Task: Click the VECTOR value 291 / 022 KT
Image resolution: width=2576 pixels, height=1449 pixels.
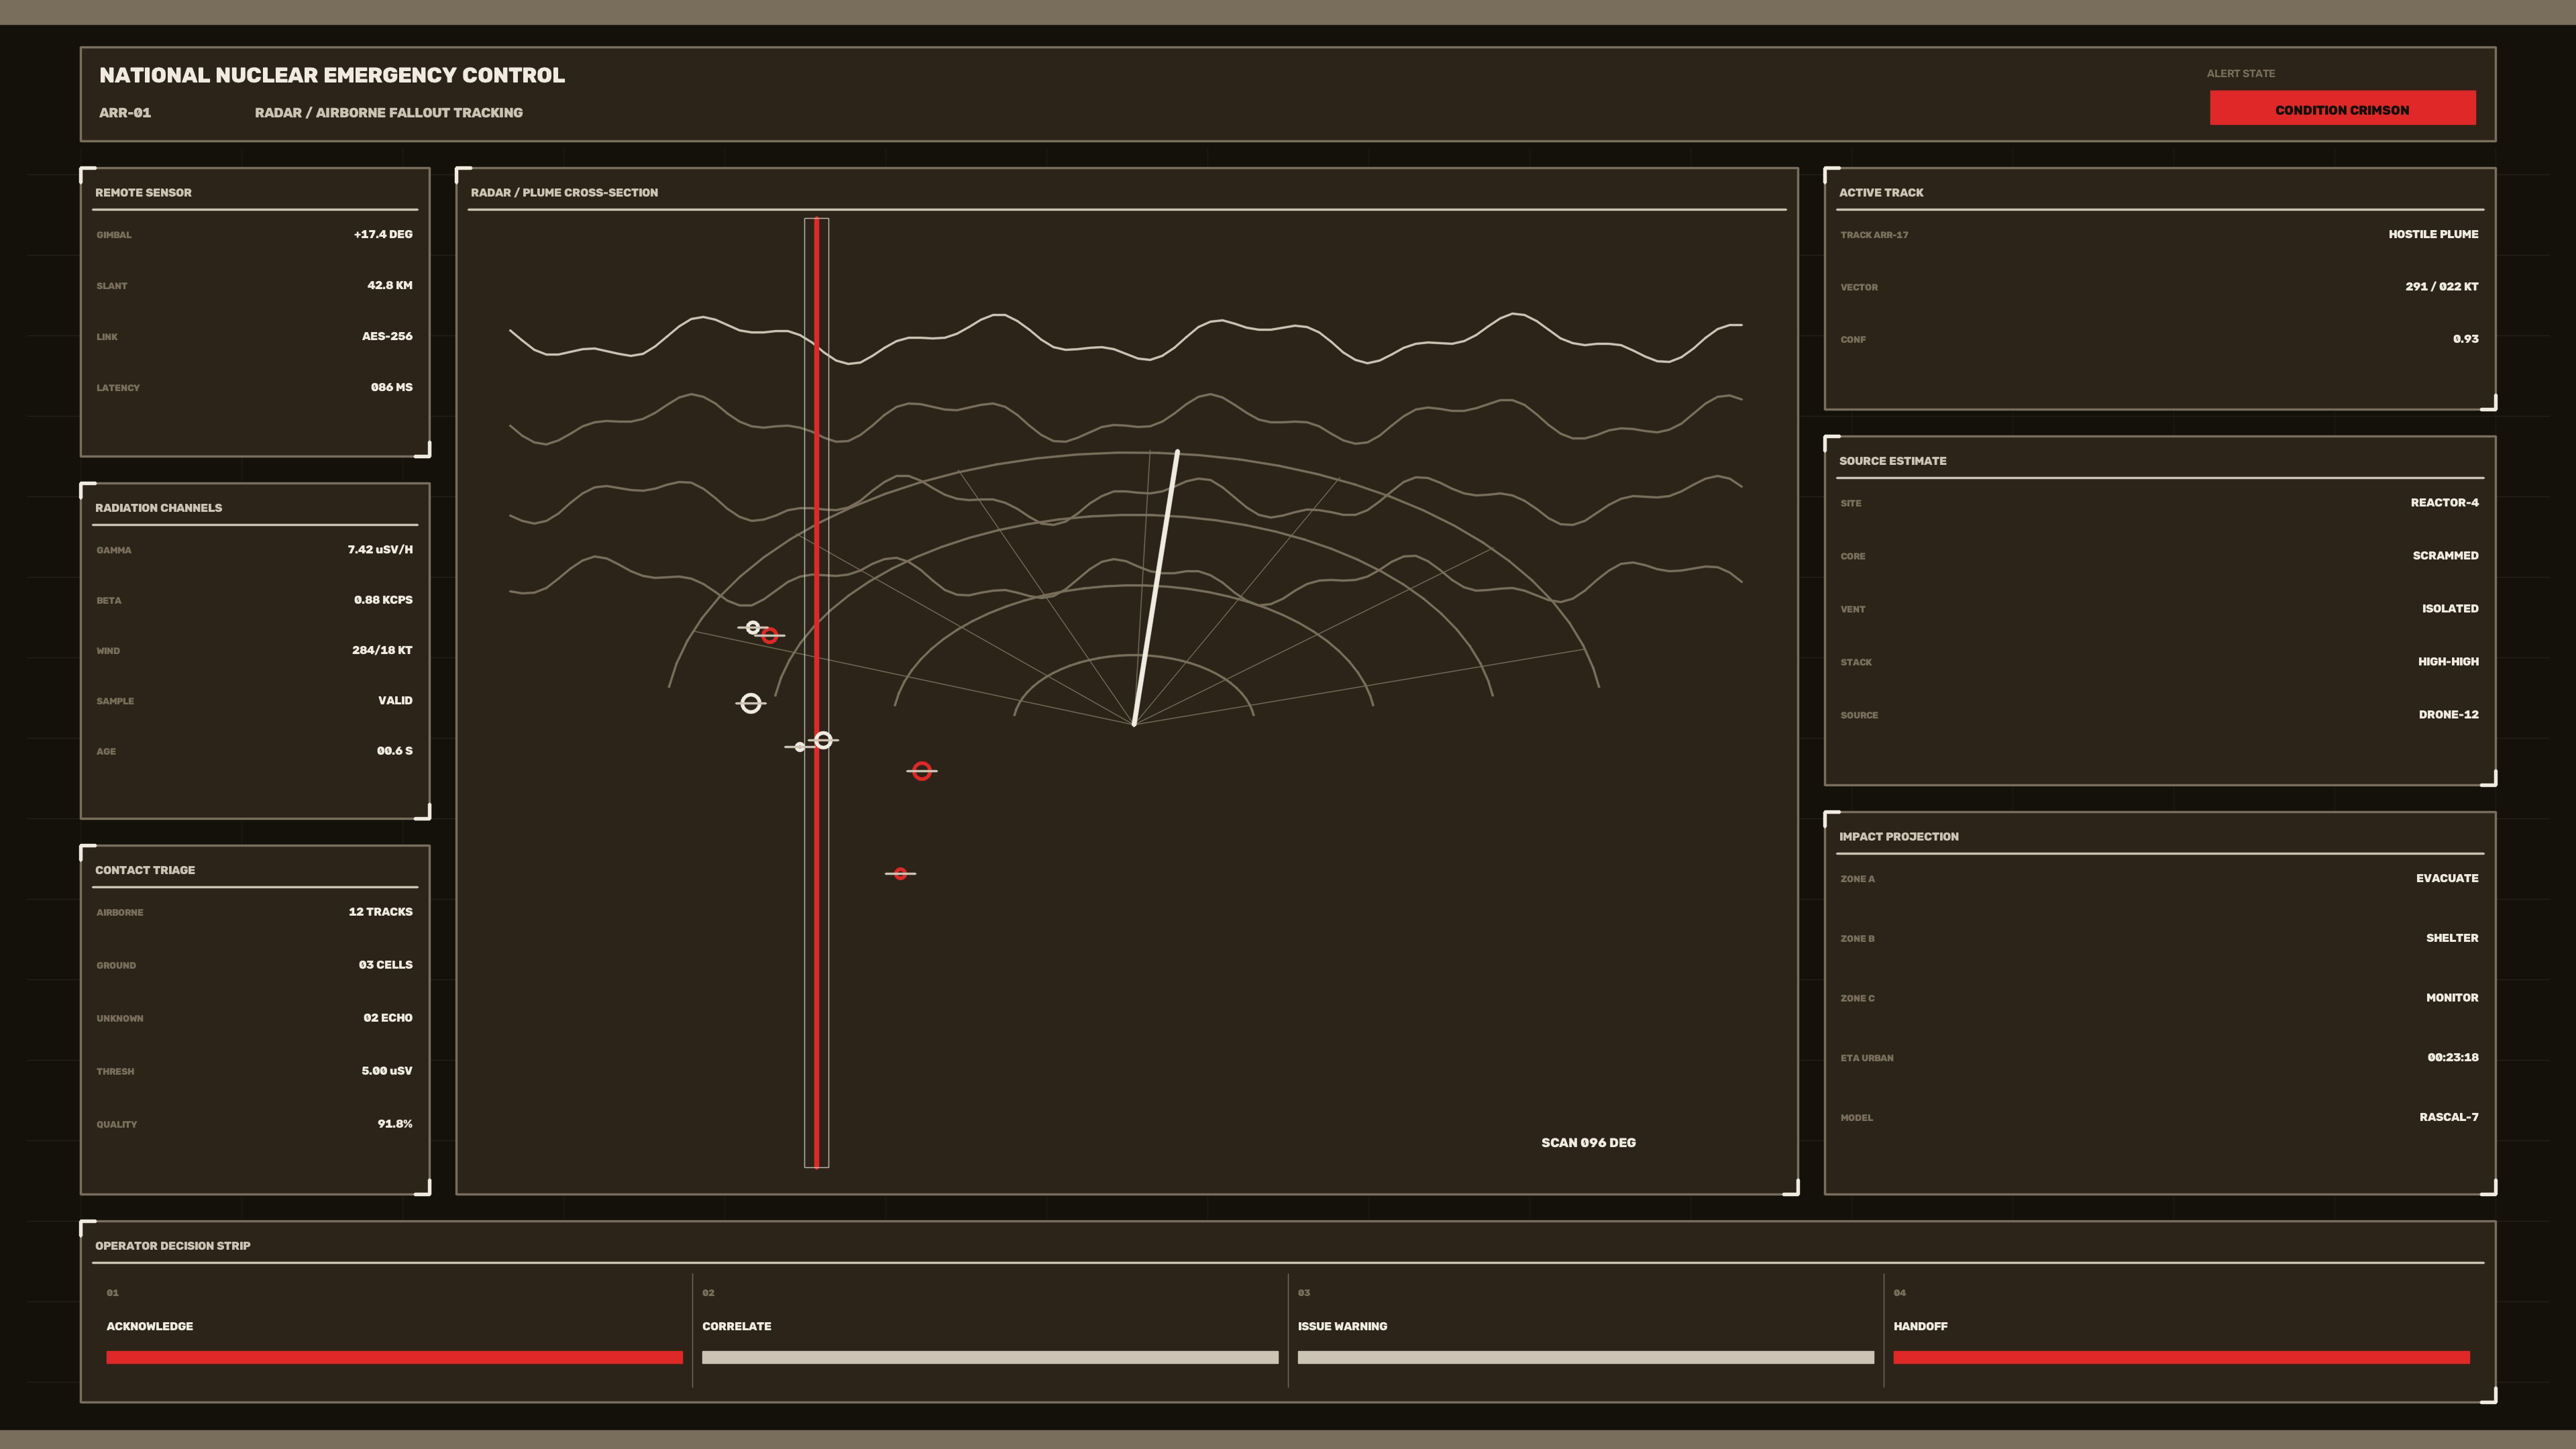Action: coord(2441,287)
